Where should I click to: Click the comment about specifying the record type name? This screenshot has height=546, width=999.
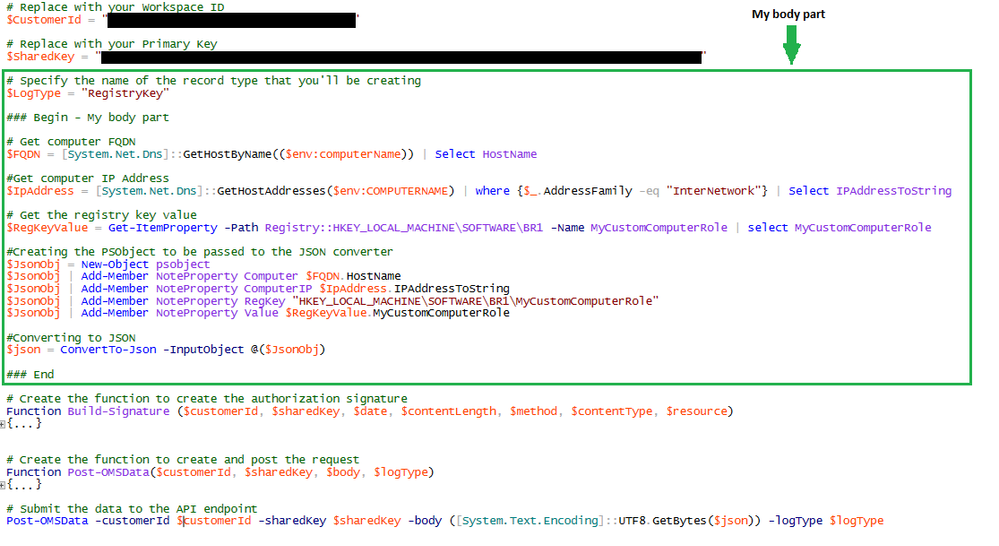pos(214,81)
